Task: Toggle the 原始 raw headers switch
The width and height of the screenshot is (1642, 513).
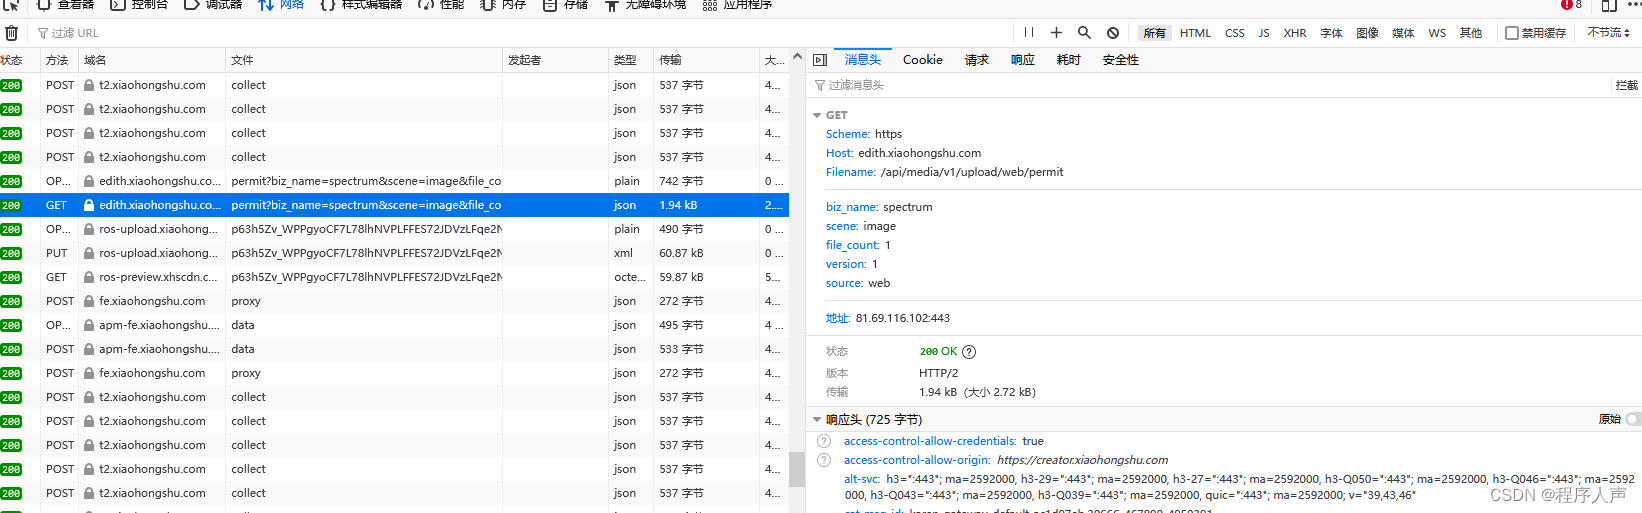Action: [x=1633, y=419]
